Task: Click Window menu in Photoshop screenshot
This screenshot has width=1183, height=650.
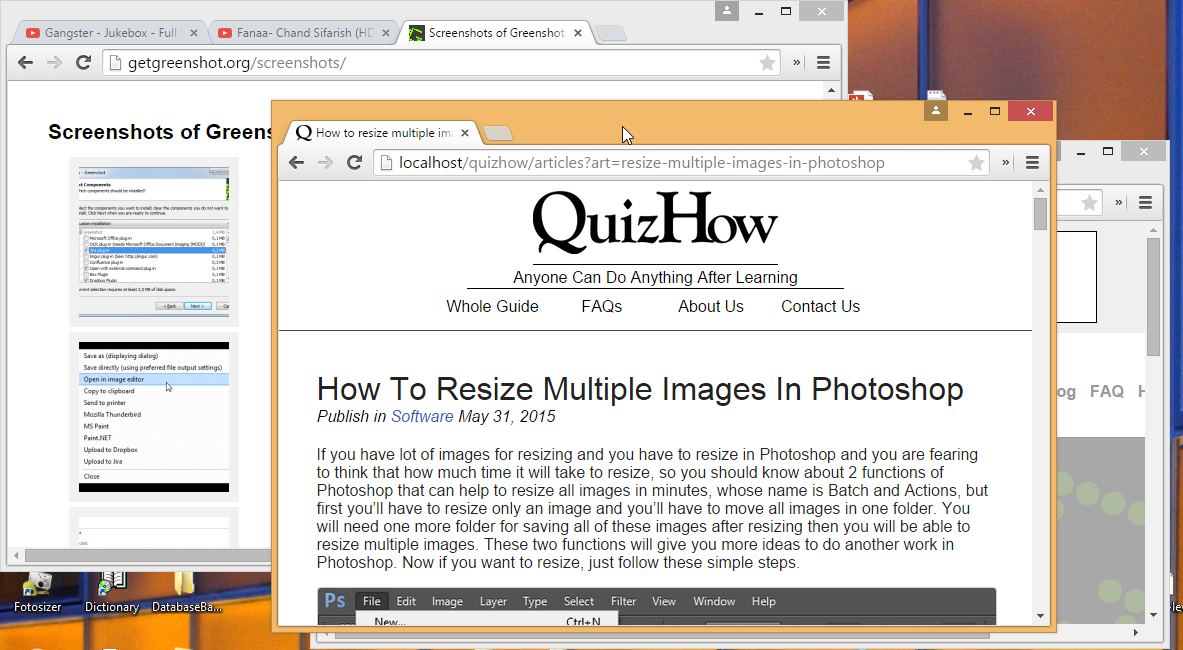Action: (714, 601)
